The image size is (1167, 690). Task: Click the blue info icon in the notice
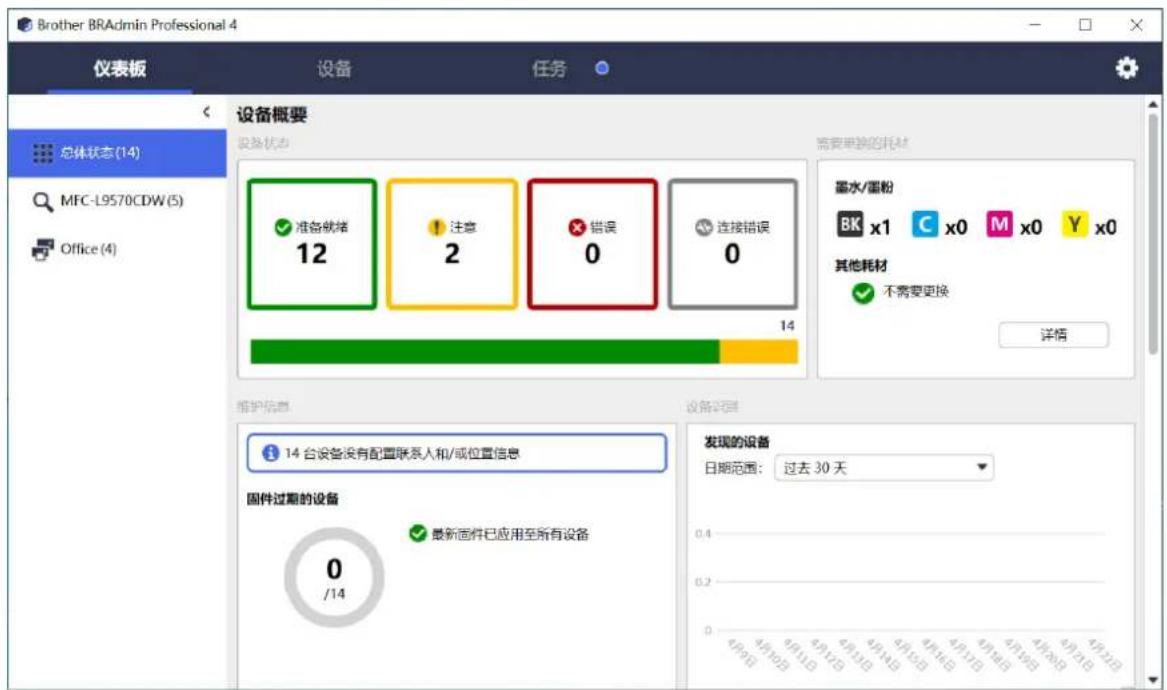click(271, 453)
